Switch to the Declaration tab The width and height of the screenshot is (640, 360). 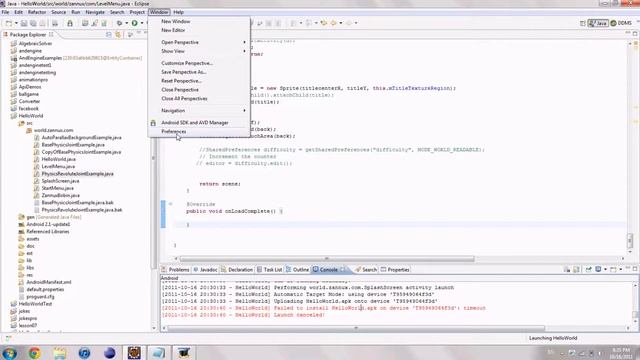pos(237,270)
